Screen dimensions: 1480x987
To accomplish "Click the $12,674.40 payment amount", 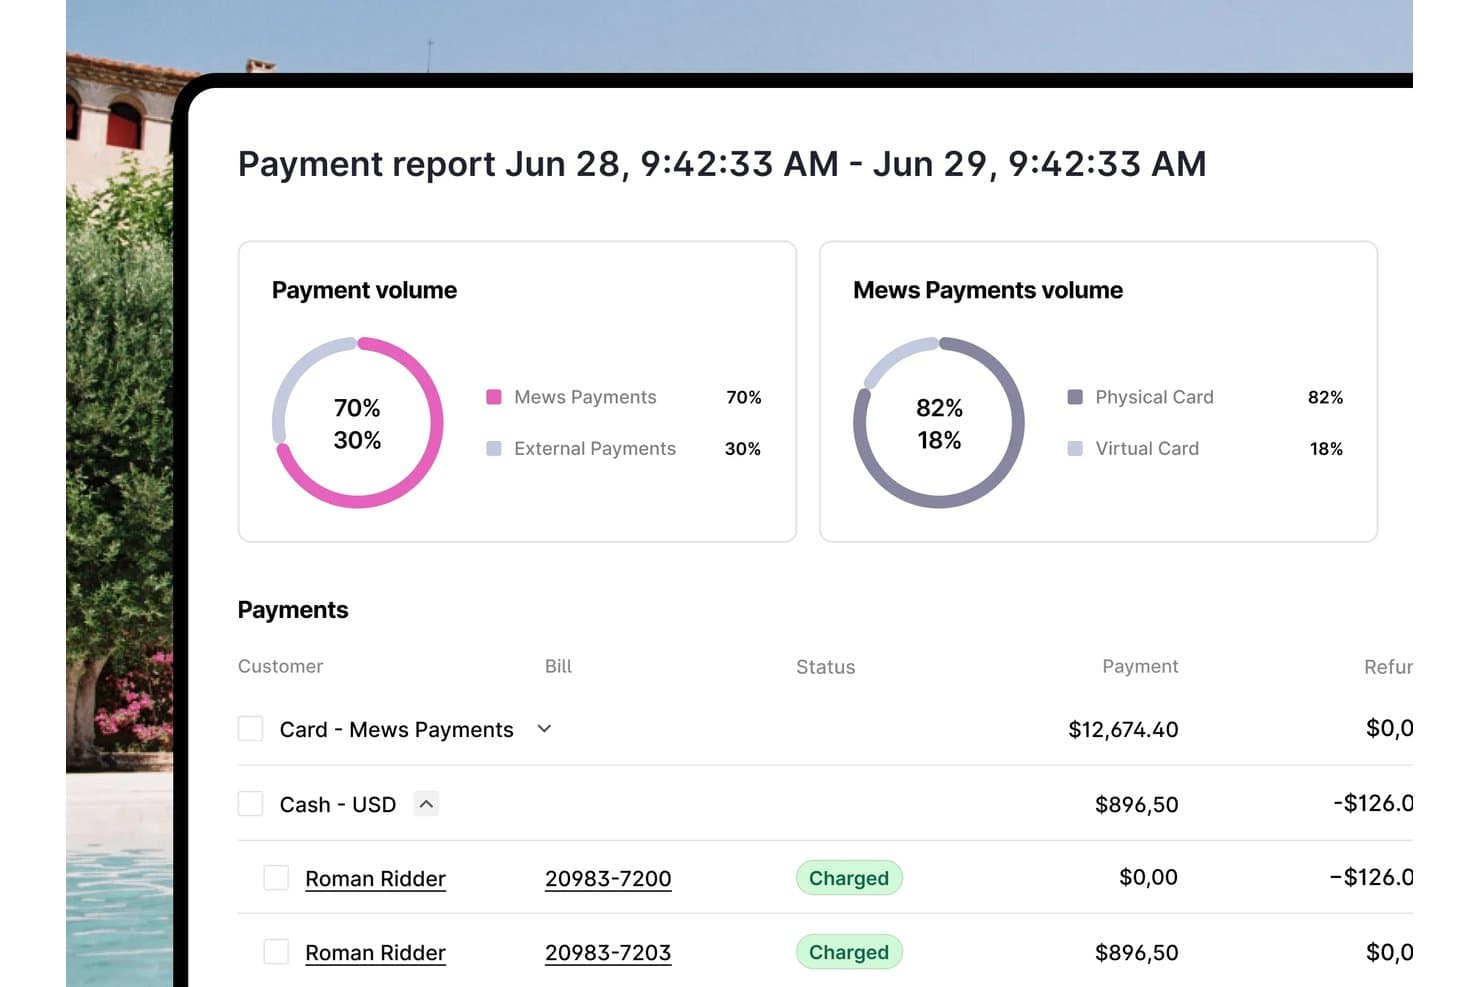I will pos(1123,729).
